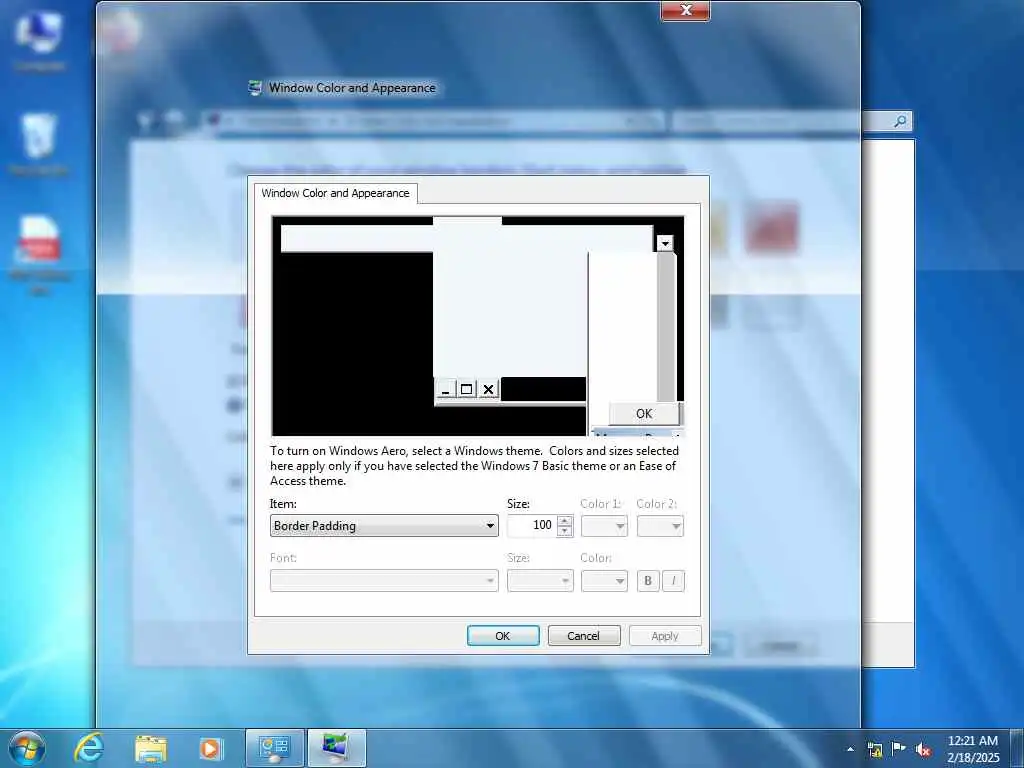Viewport: 1024px width, 768px height.
Task: Increase Border Padding size with up arrow
Action: 565,520
